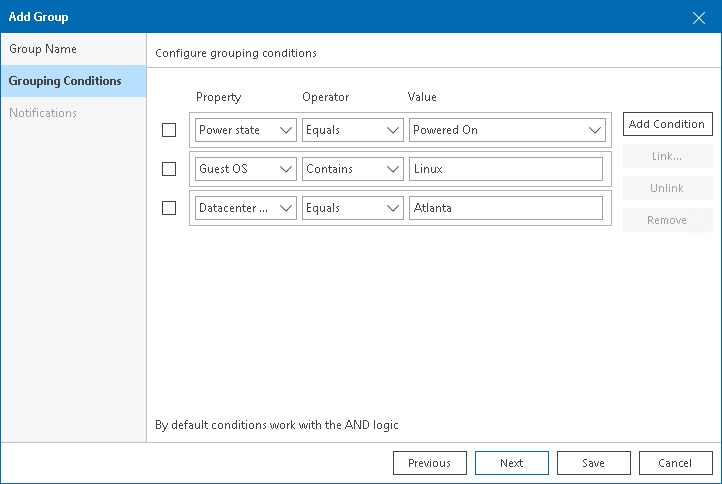722x484 pixels.
Task: Open the Guest OS property dropdown
Action: click(246, 169)
